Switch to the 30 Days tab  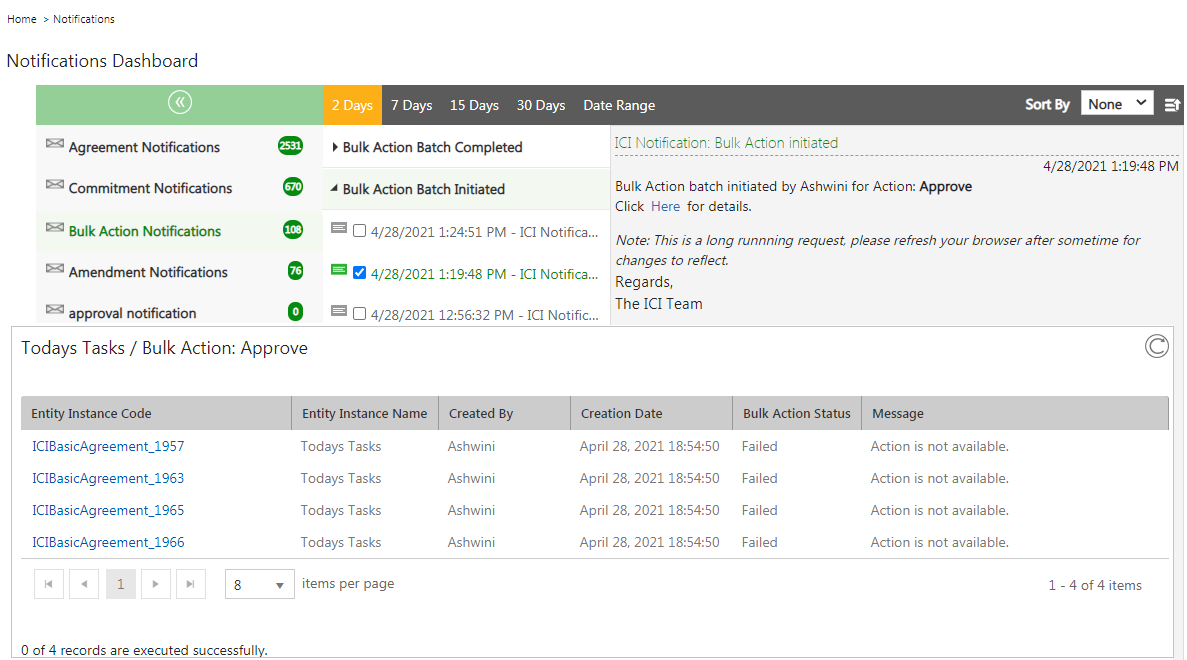(540, 105)
